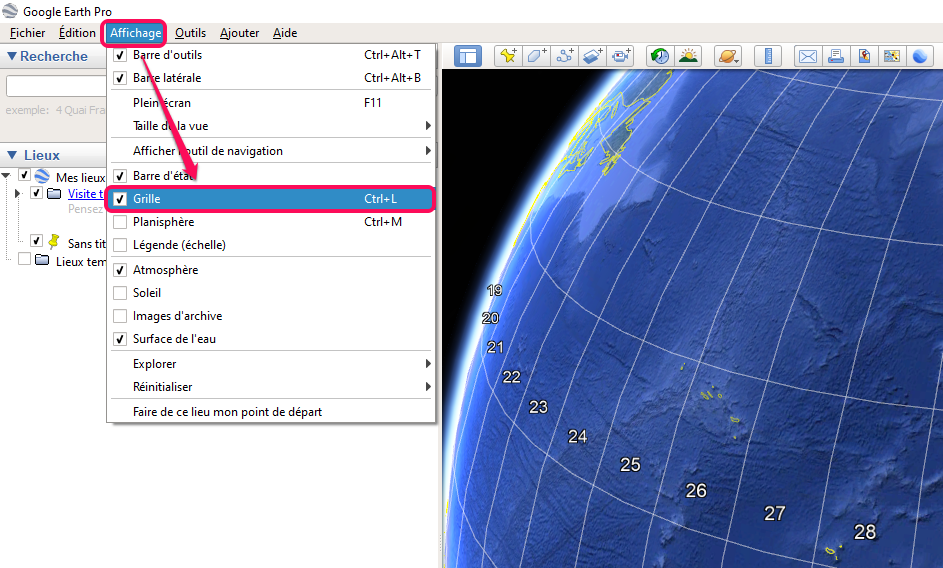Toggle Barre d'état checkbox
943x568 pixels.
[x=120, y=176]
